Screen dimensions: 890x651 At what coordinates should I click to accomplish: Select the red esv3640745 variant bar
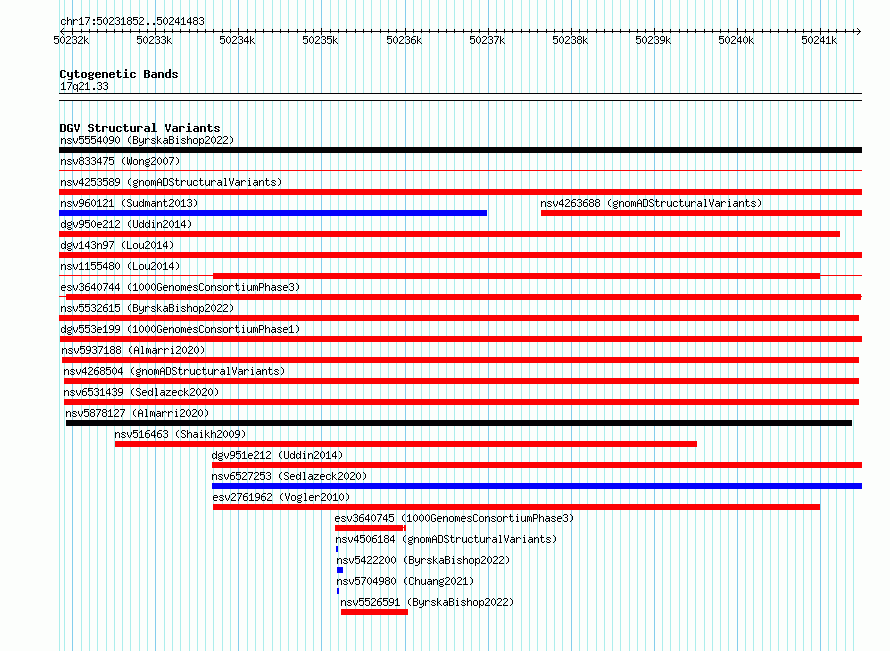click(370, 528)
